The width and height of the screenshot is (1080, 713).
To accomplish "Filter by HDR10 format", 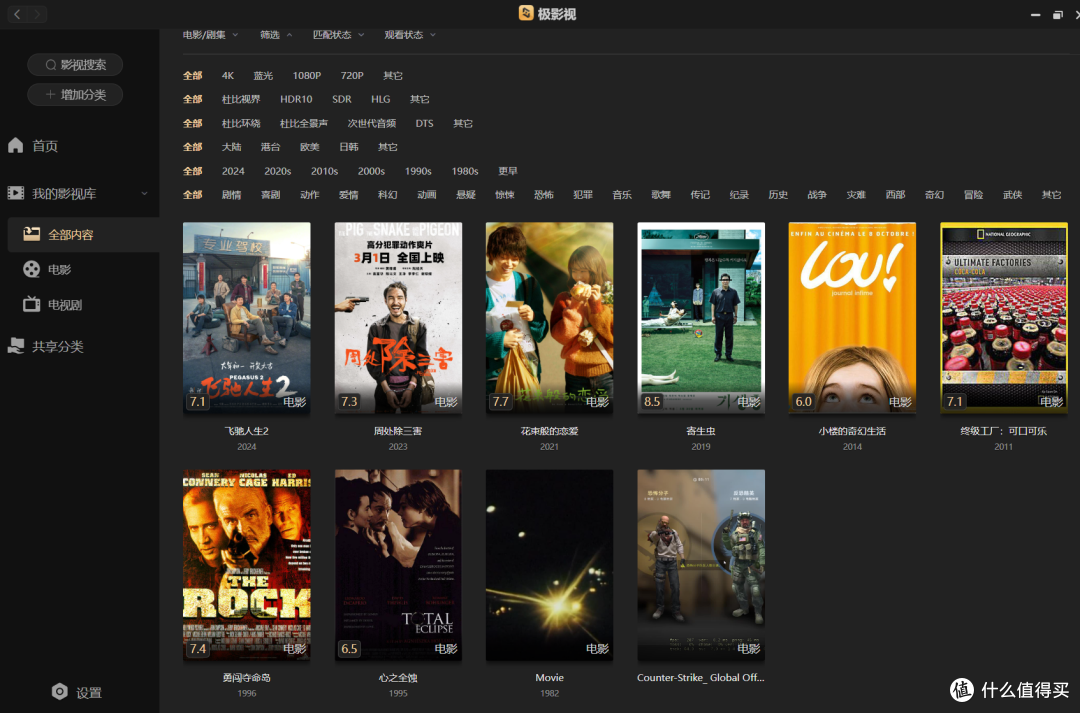I will tap(296, 99).
